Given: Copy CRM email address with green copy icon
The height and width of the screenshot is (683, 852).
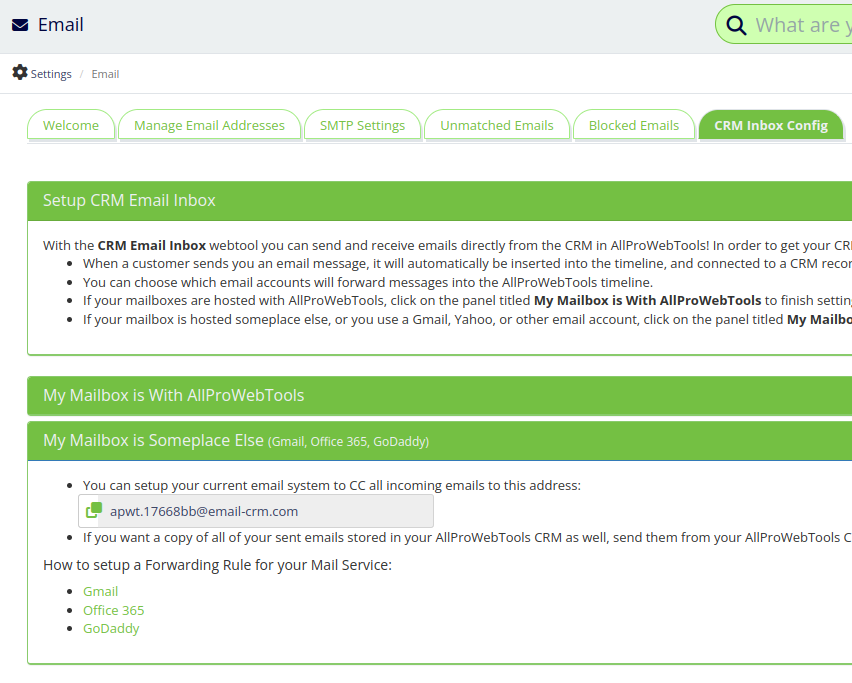Looking at the screenshot, I should (x=94, y=511).
